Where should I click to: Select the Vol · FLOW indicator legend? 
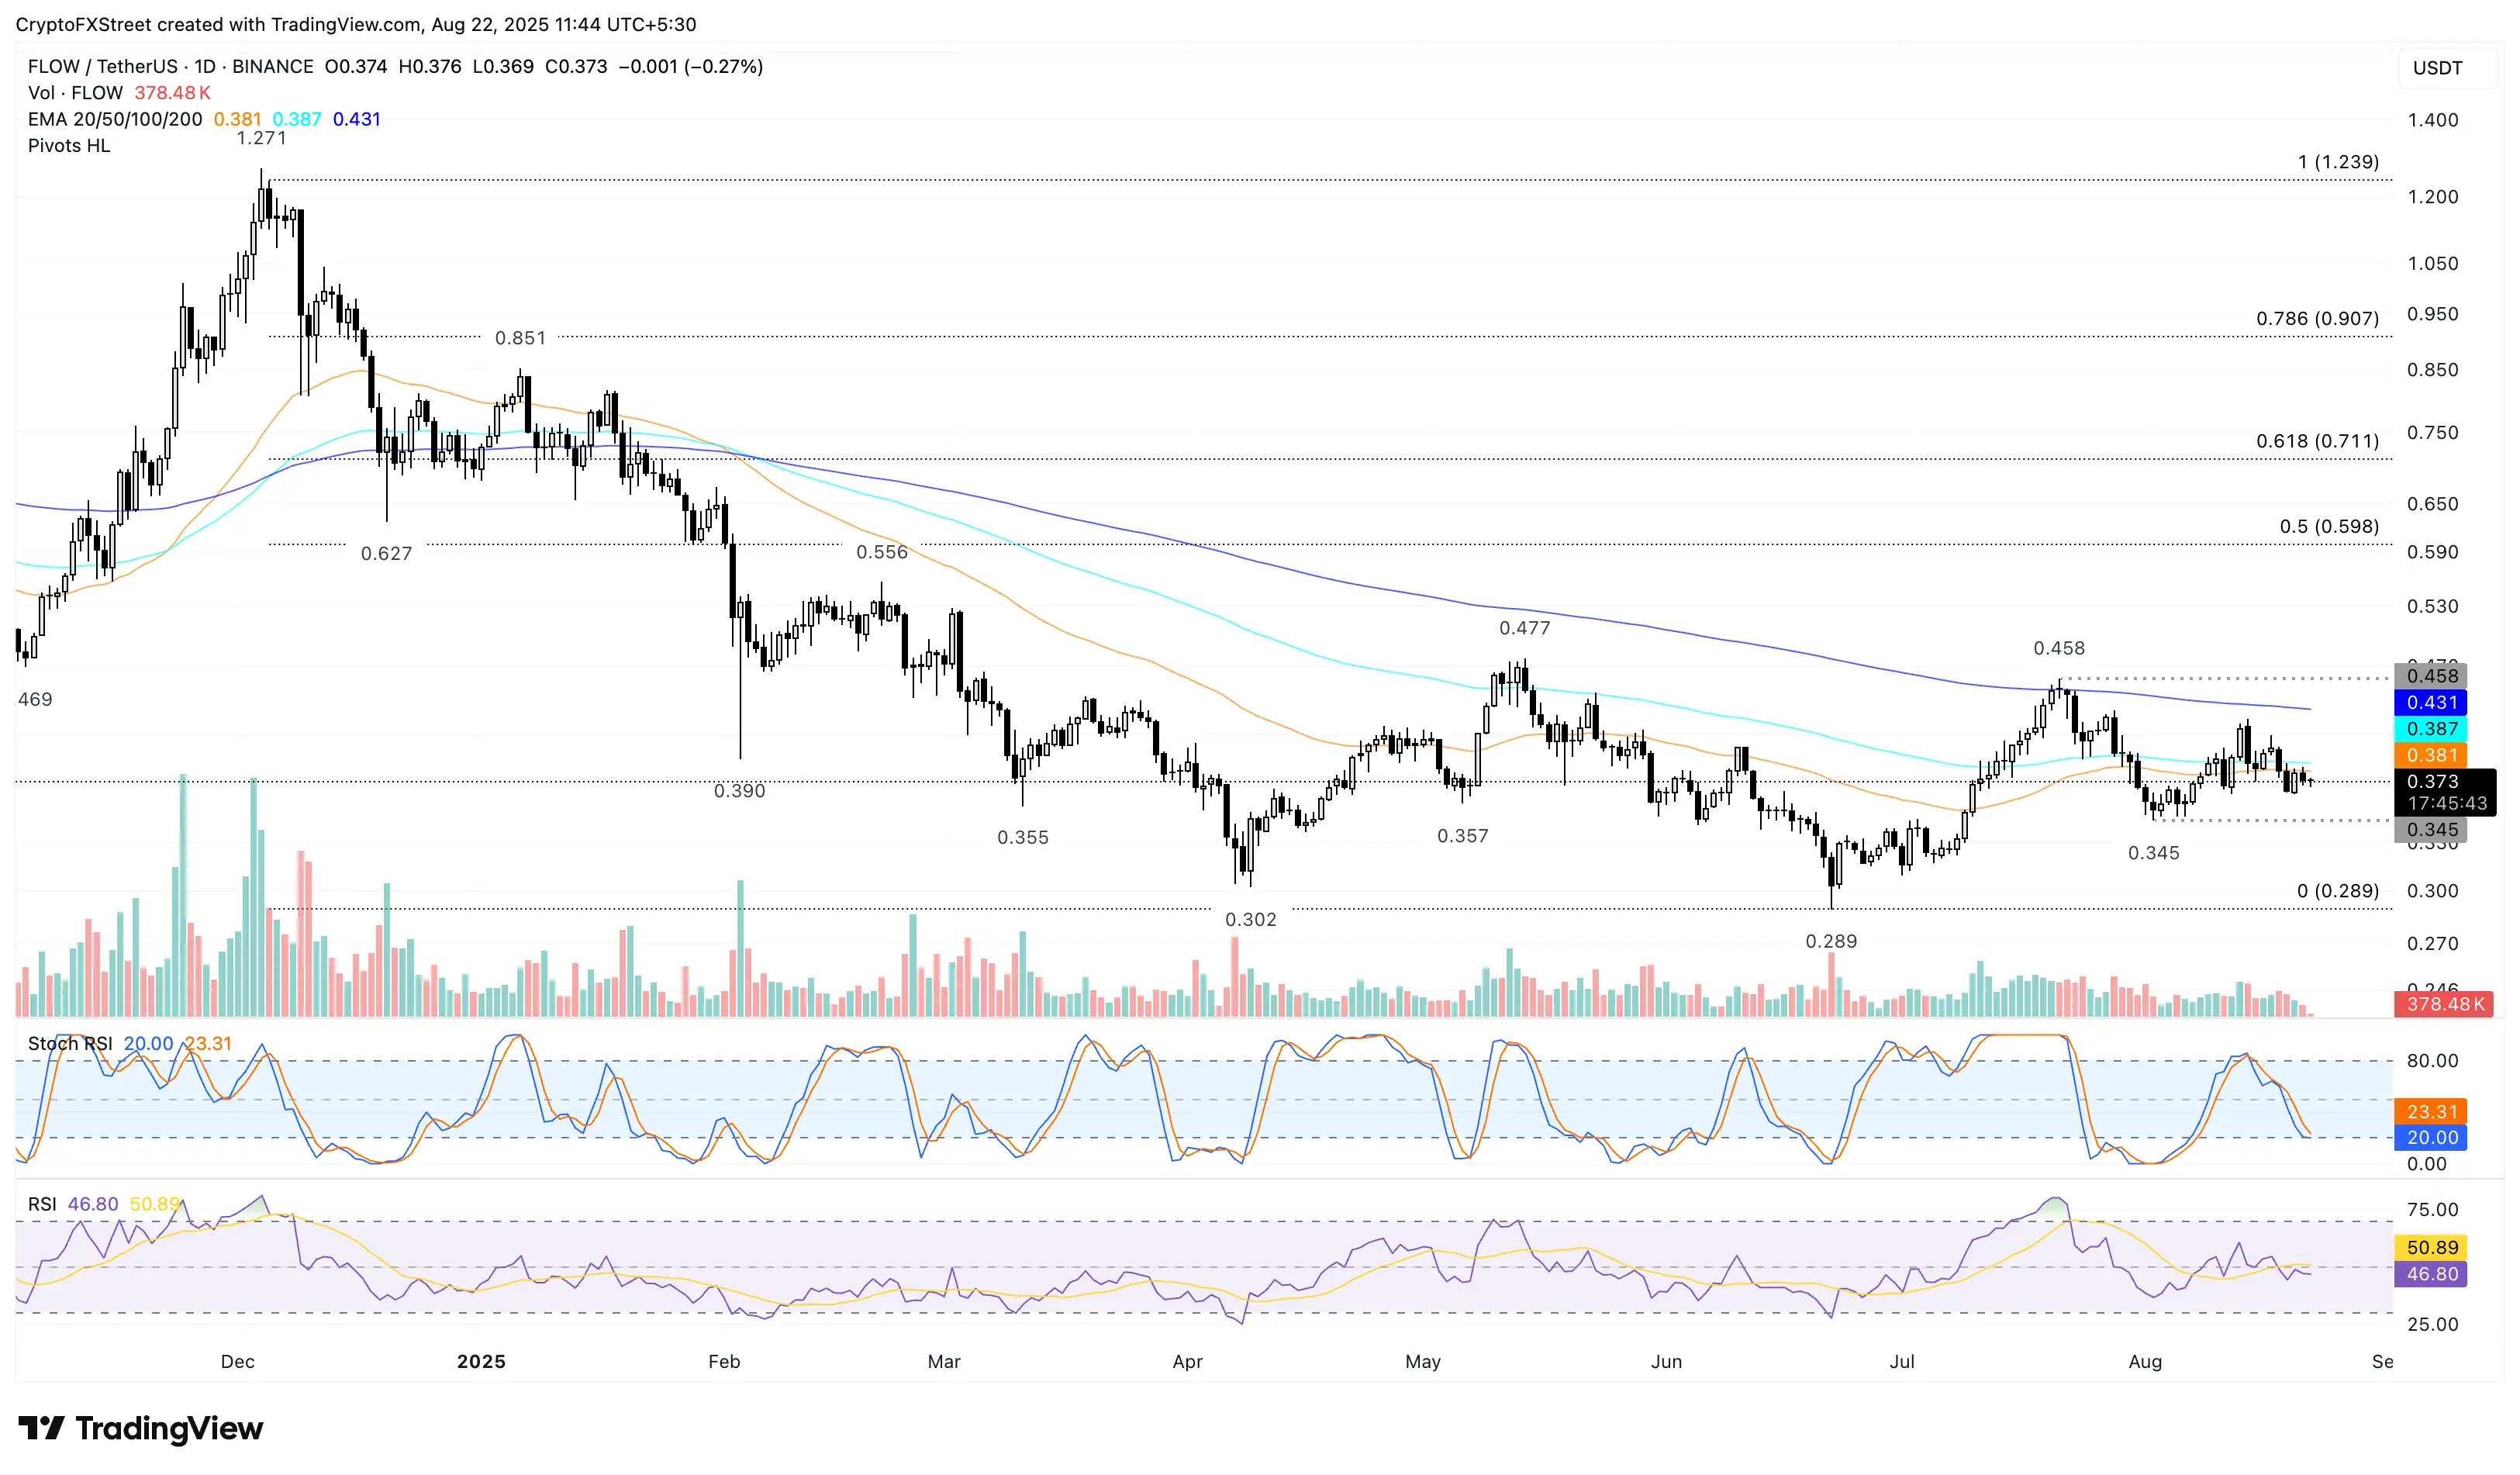(75, 93)
